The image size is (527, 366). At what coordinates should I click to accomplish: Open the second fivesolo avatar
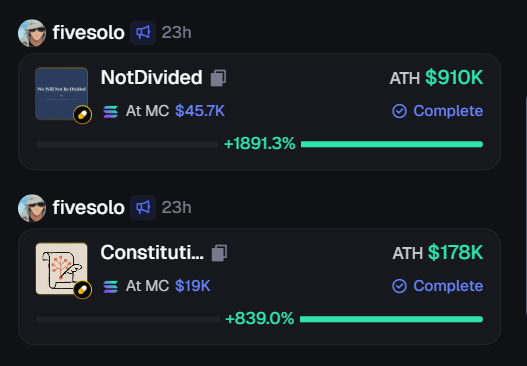pyautogui.click(x=32, y=208)
